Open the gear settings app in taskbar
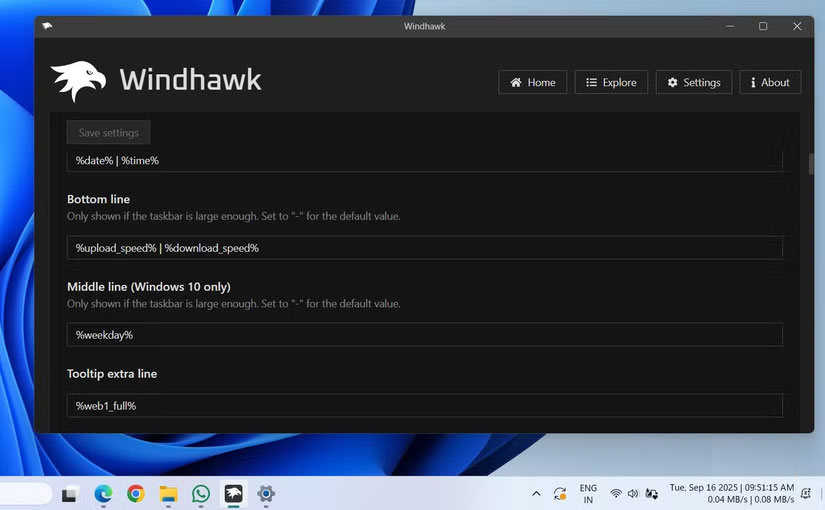This screenshot has height=510, width=825. pos(266,494)
